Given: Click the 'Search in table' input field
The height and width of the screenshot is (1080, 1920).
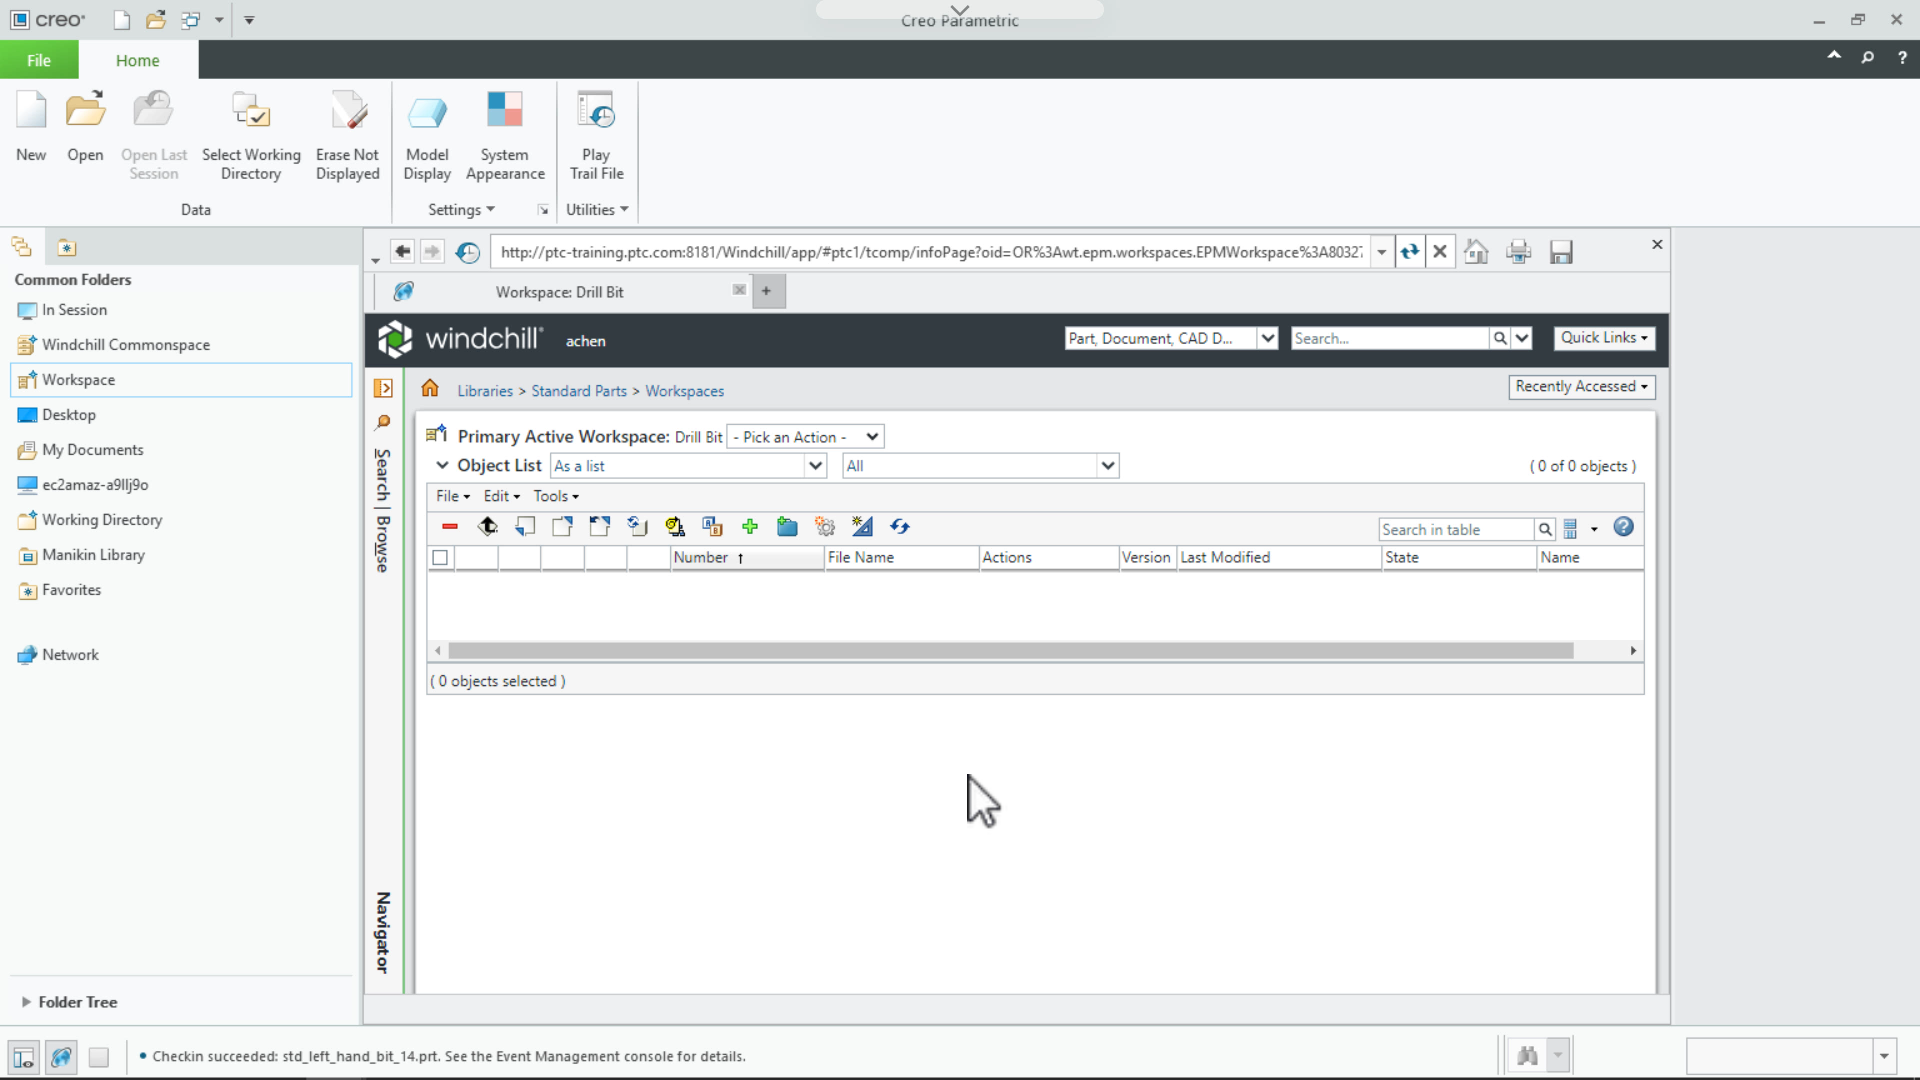Looking at the screenshot, I should tap(1456, 530).
